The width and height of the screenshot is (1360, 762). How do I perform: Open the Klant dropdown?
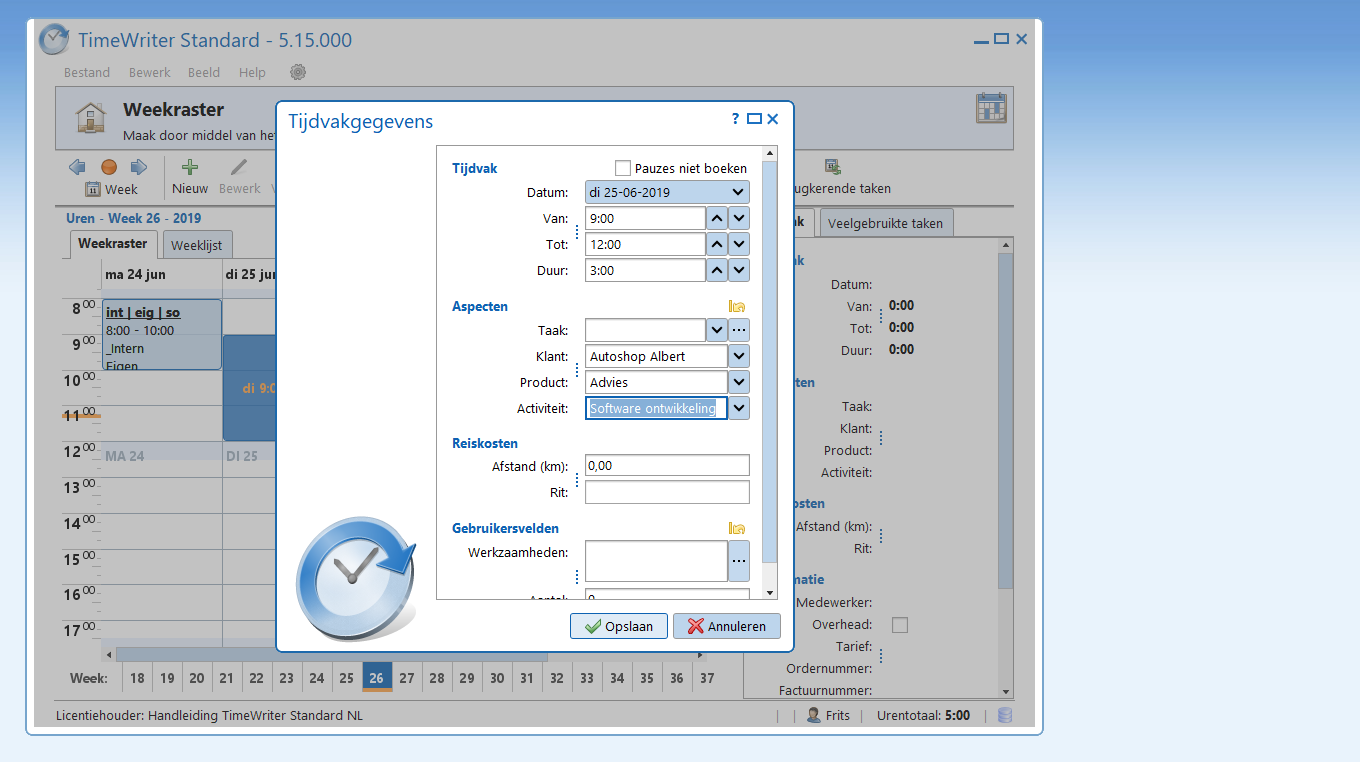pyautogui.click(x=739, y=356)
